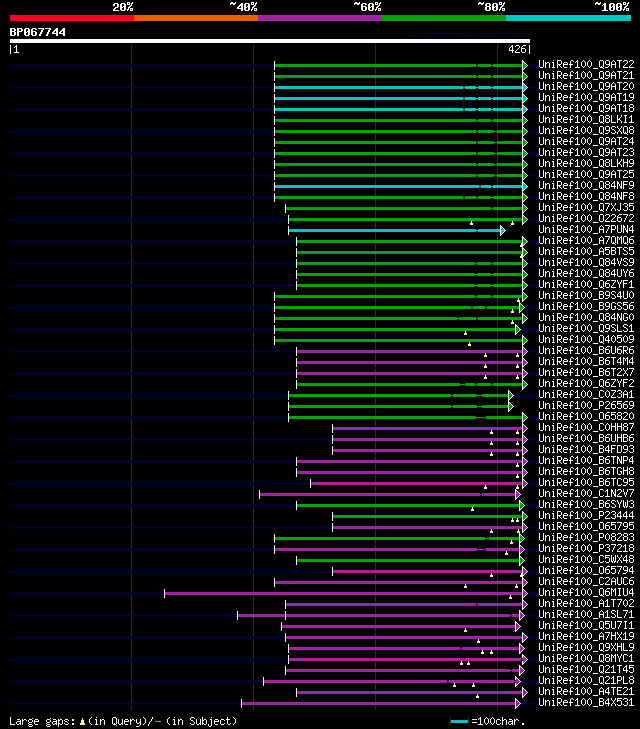This screenshot has height=729, width=640.
Task: Click the UniRef100_A7QMQ6 label
Action: 586,240
